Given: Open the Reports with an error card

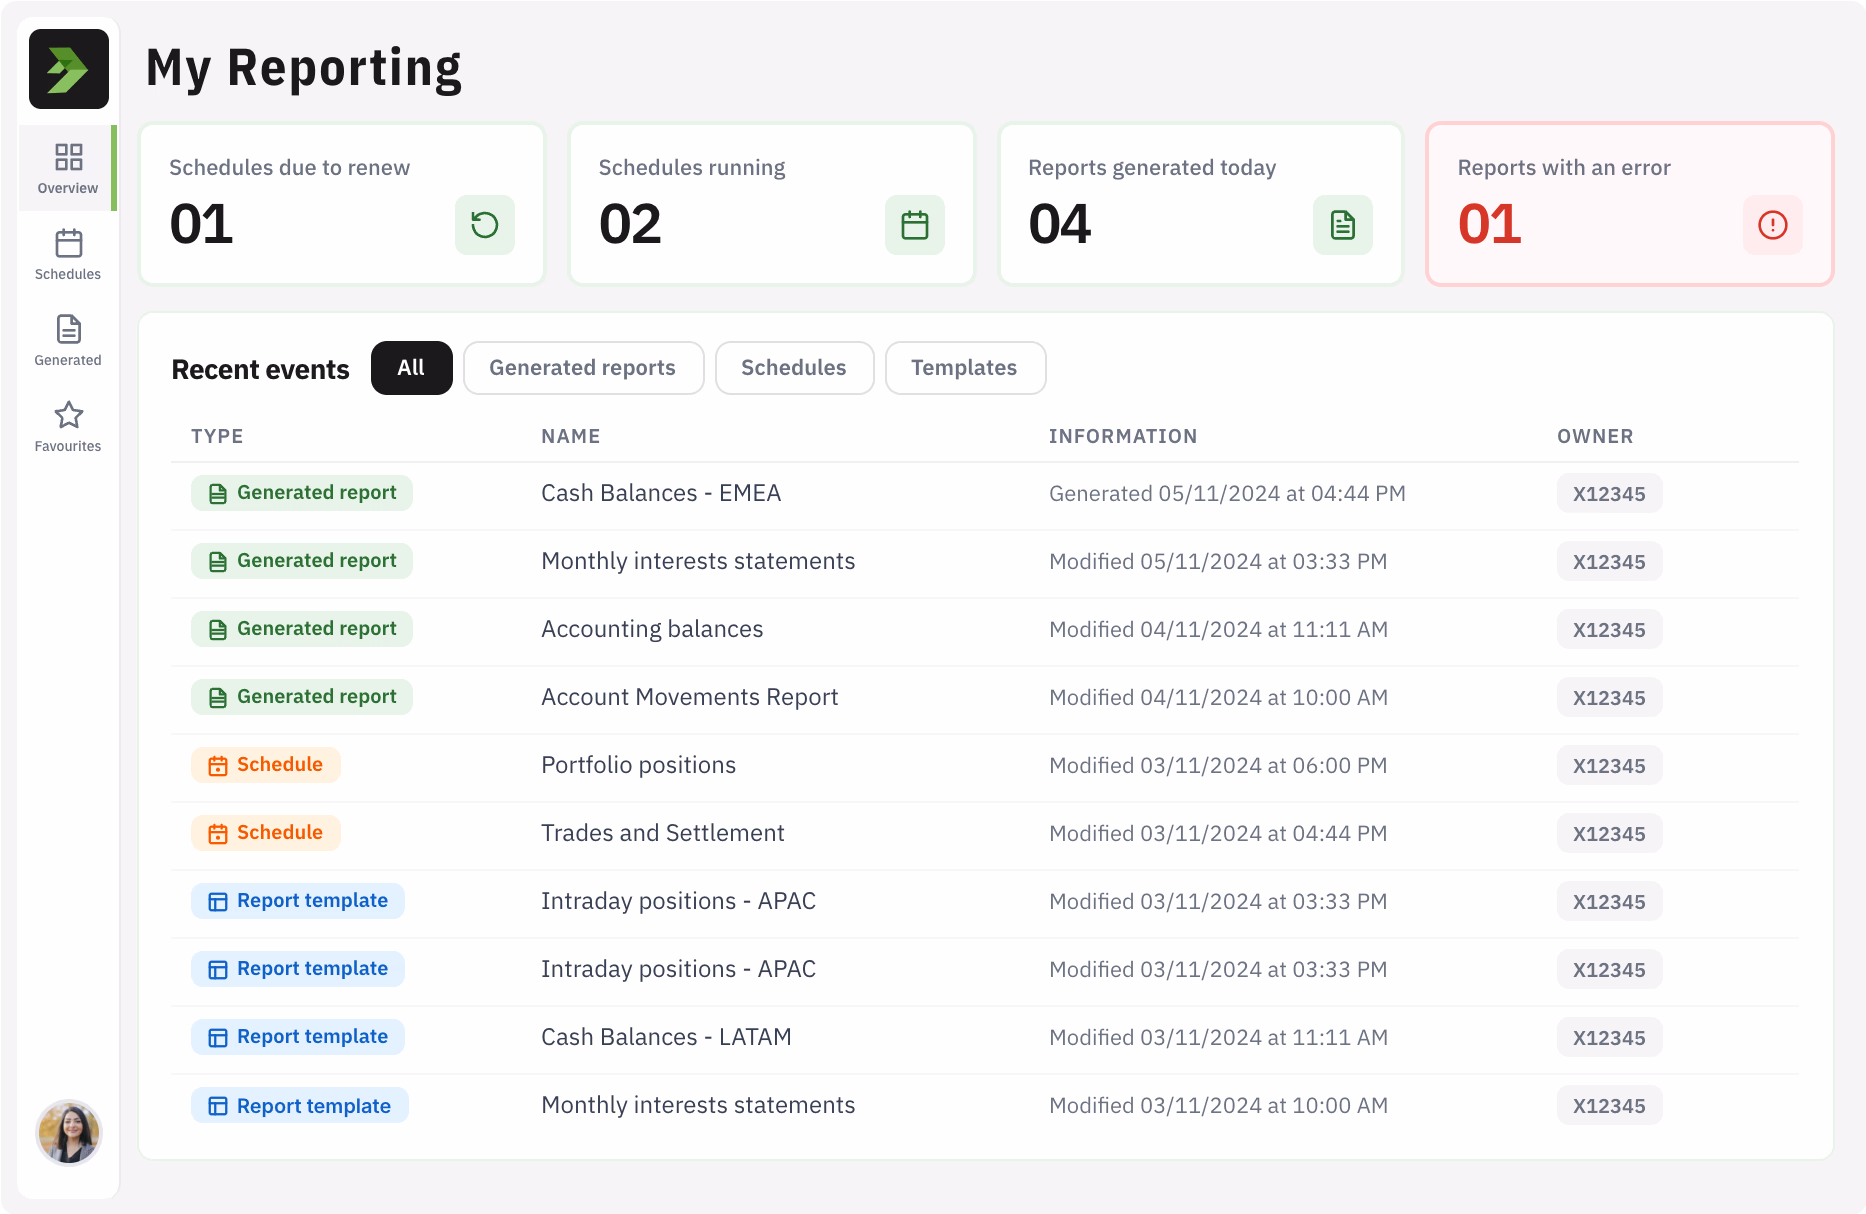Looking at the screenshot, I should pos(1630,204).
